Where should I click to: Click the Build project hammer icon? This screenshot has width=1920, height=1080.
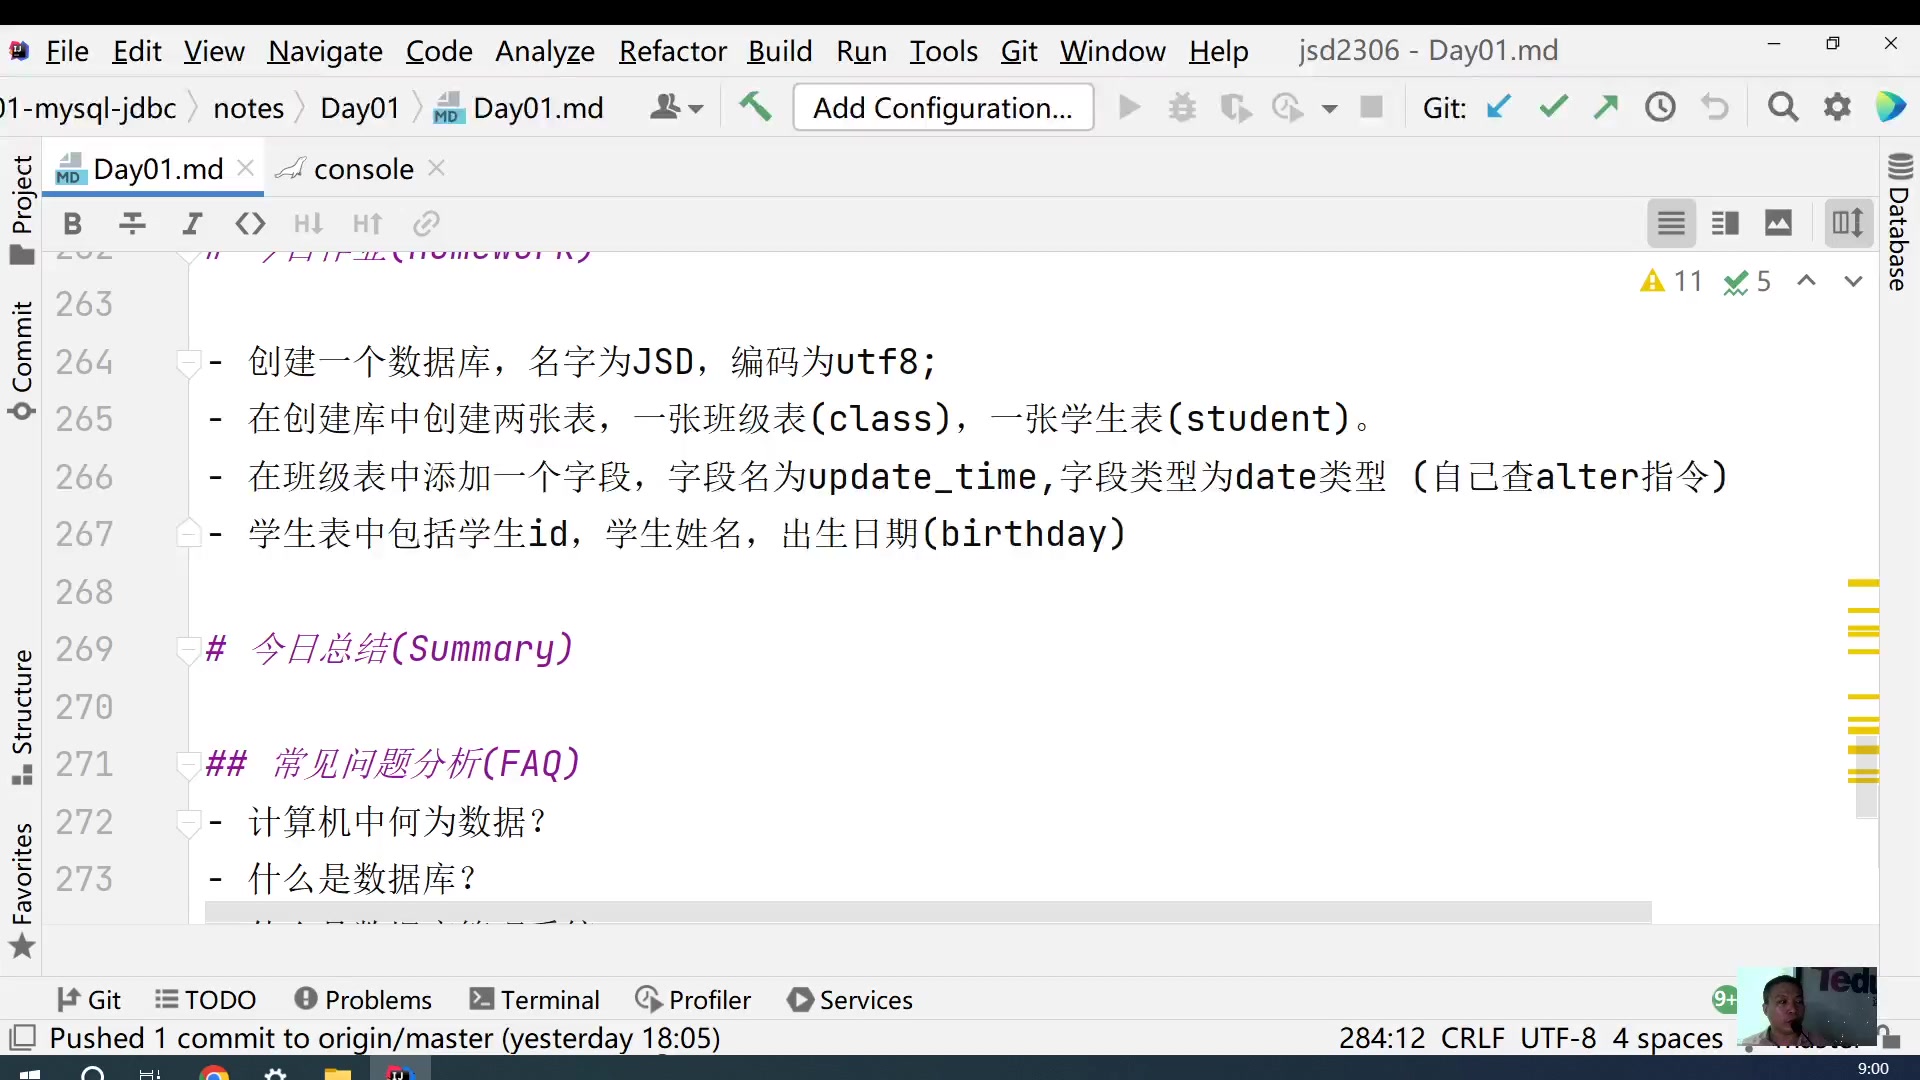(755, 107)
